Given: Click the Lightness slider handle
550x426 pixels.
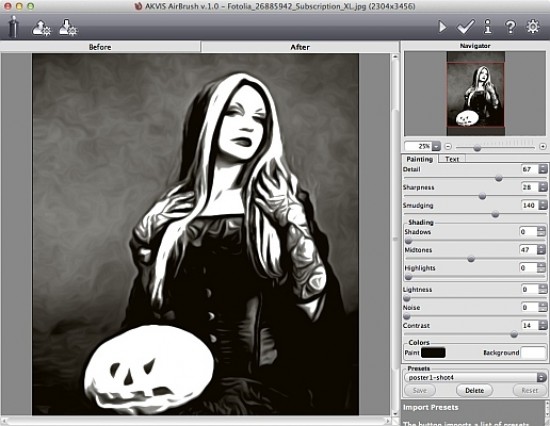Looking at the screenshot, I should (x=407, y=298).
